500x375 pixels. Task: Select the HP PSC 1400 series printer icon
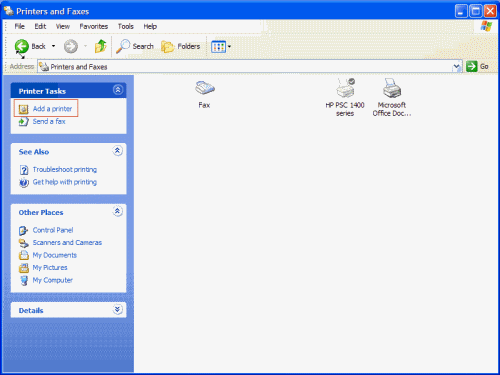345,88
